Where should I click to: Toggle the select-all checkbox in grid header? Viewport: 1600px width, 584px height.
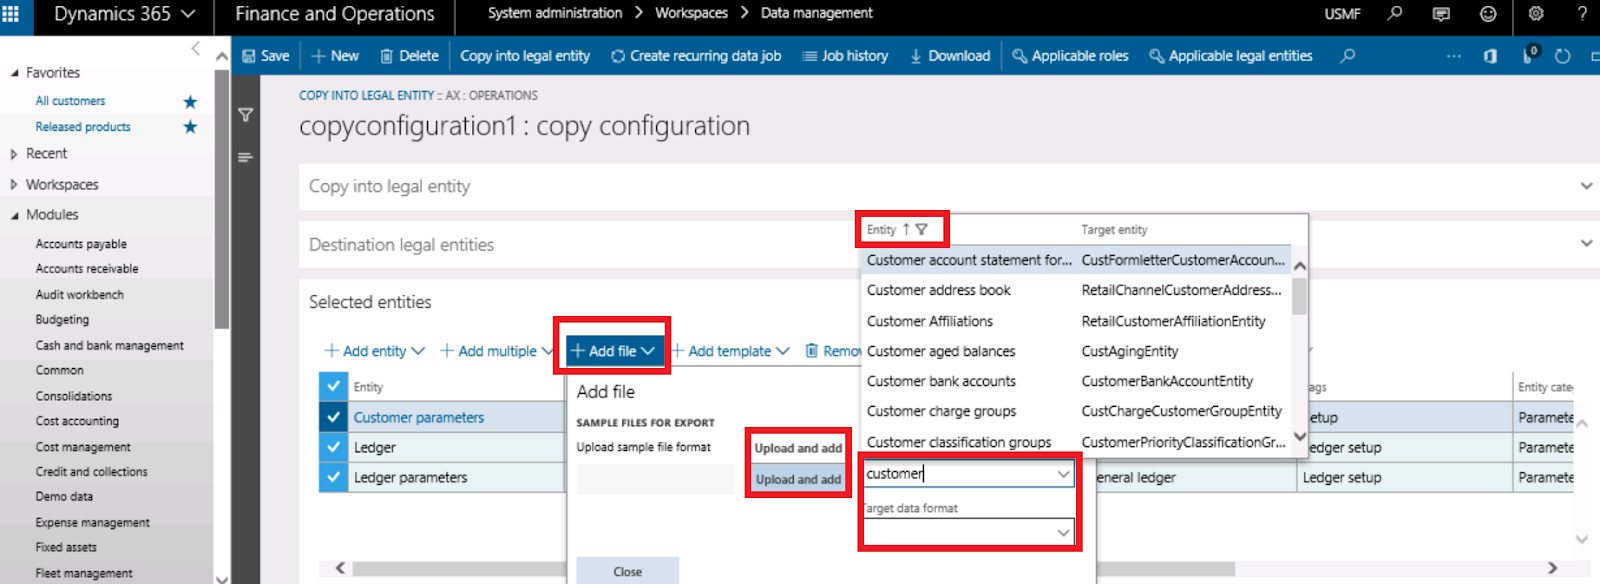pos(333,386)
